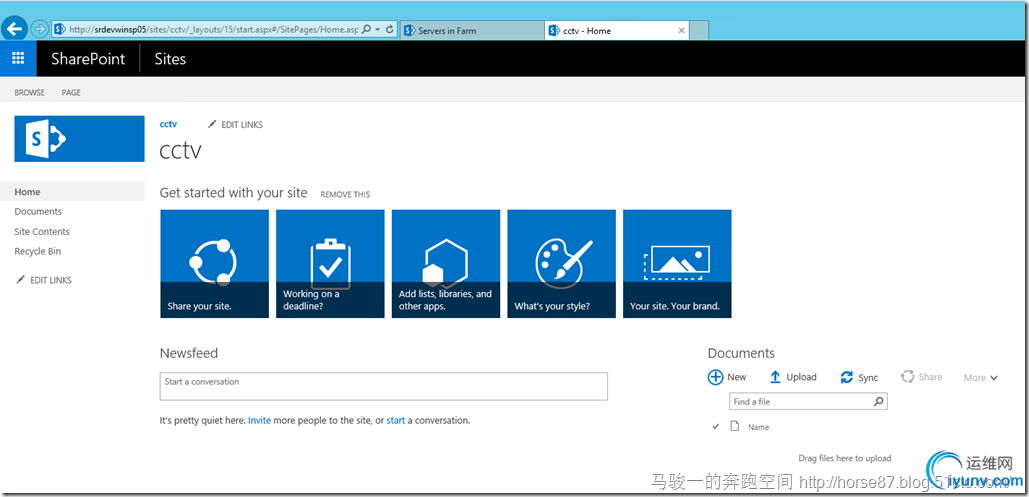Click the Sync label
Viewport: 1029px width, 497px height.
tap(868, 378)
